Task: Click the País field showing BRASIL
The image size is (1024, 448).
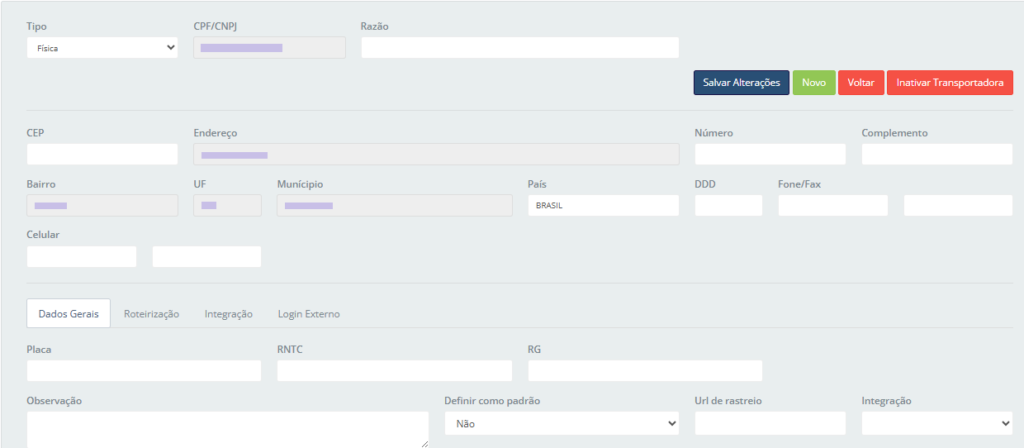Action: (603, 206)
